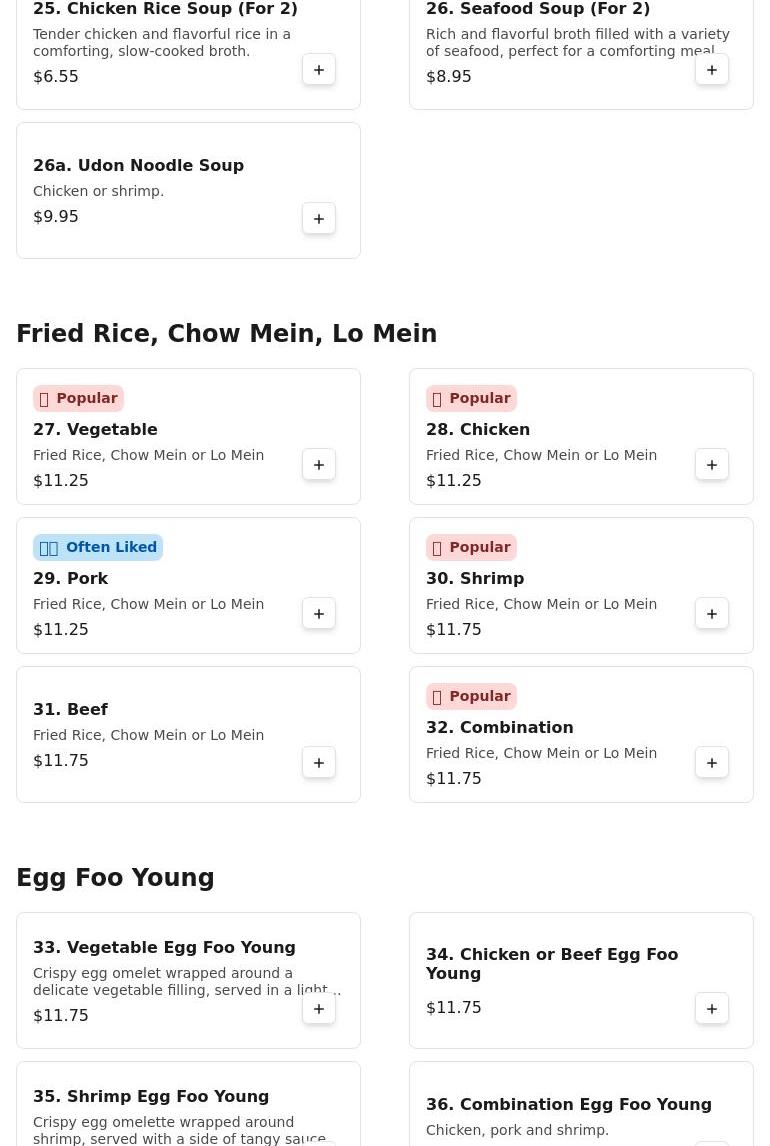Add 32. Combination with plus icon
This screenshot has height=1146, width=770.
click(x=712, y=763)
